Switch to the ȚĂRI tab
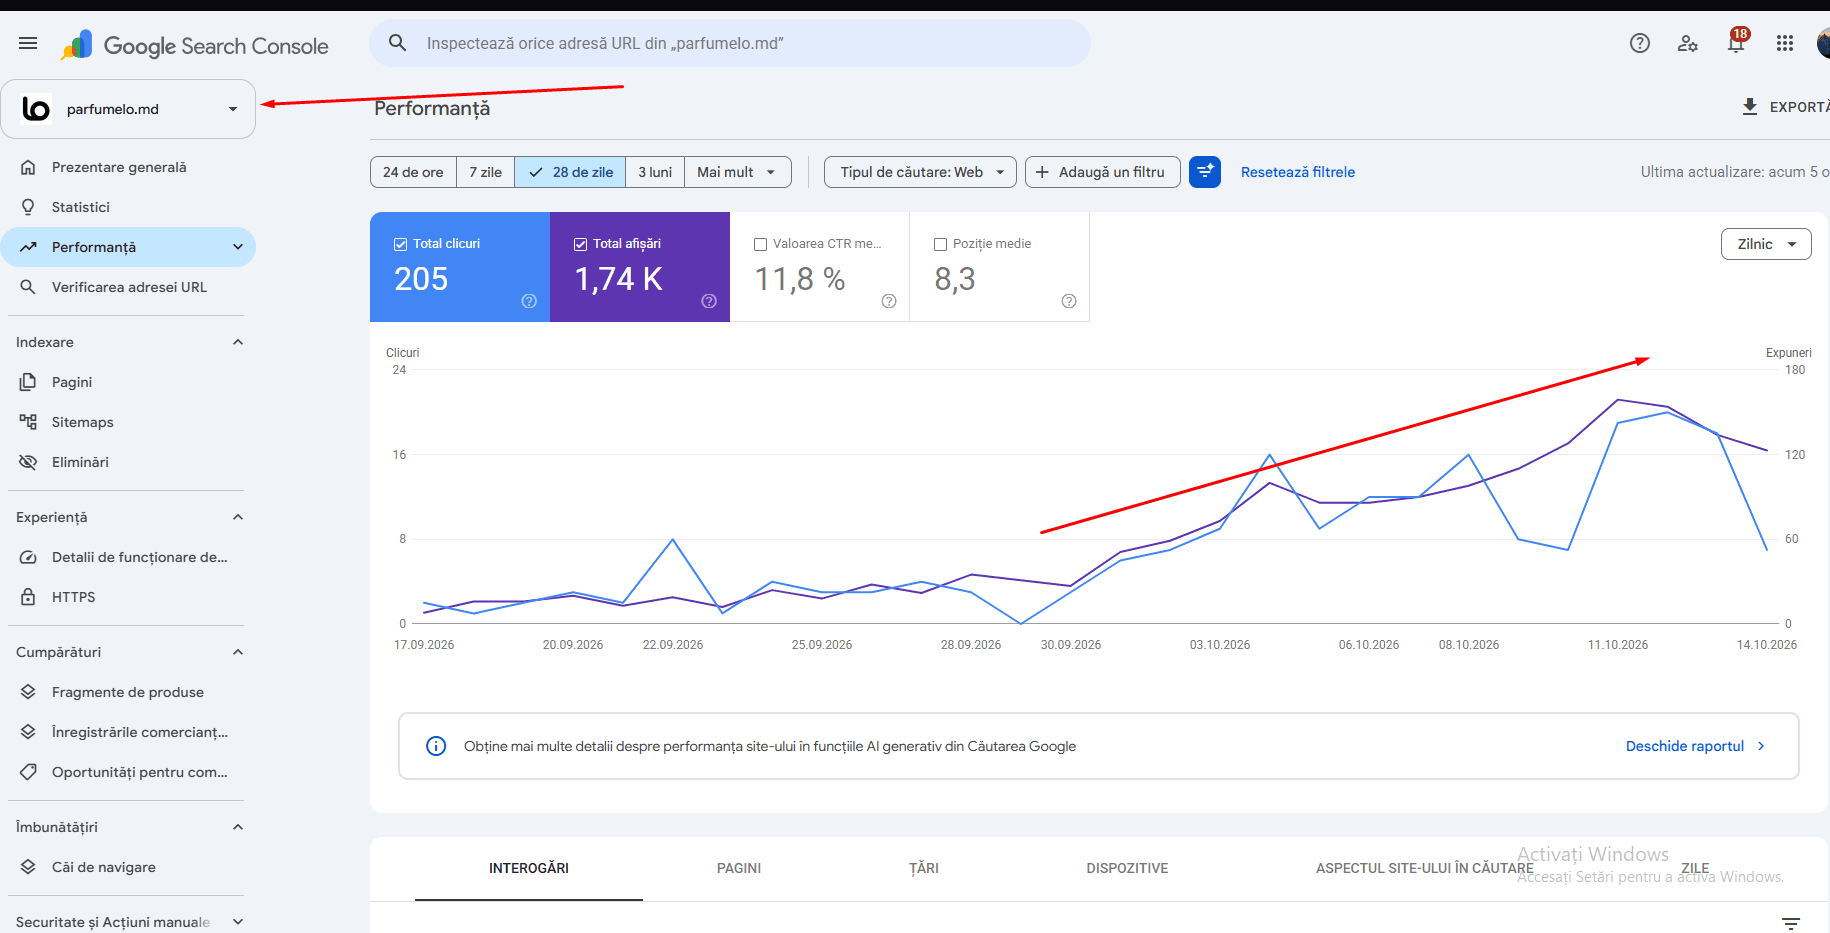 click(924, 868)
